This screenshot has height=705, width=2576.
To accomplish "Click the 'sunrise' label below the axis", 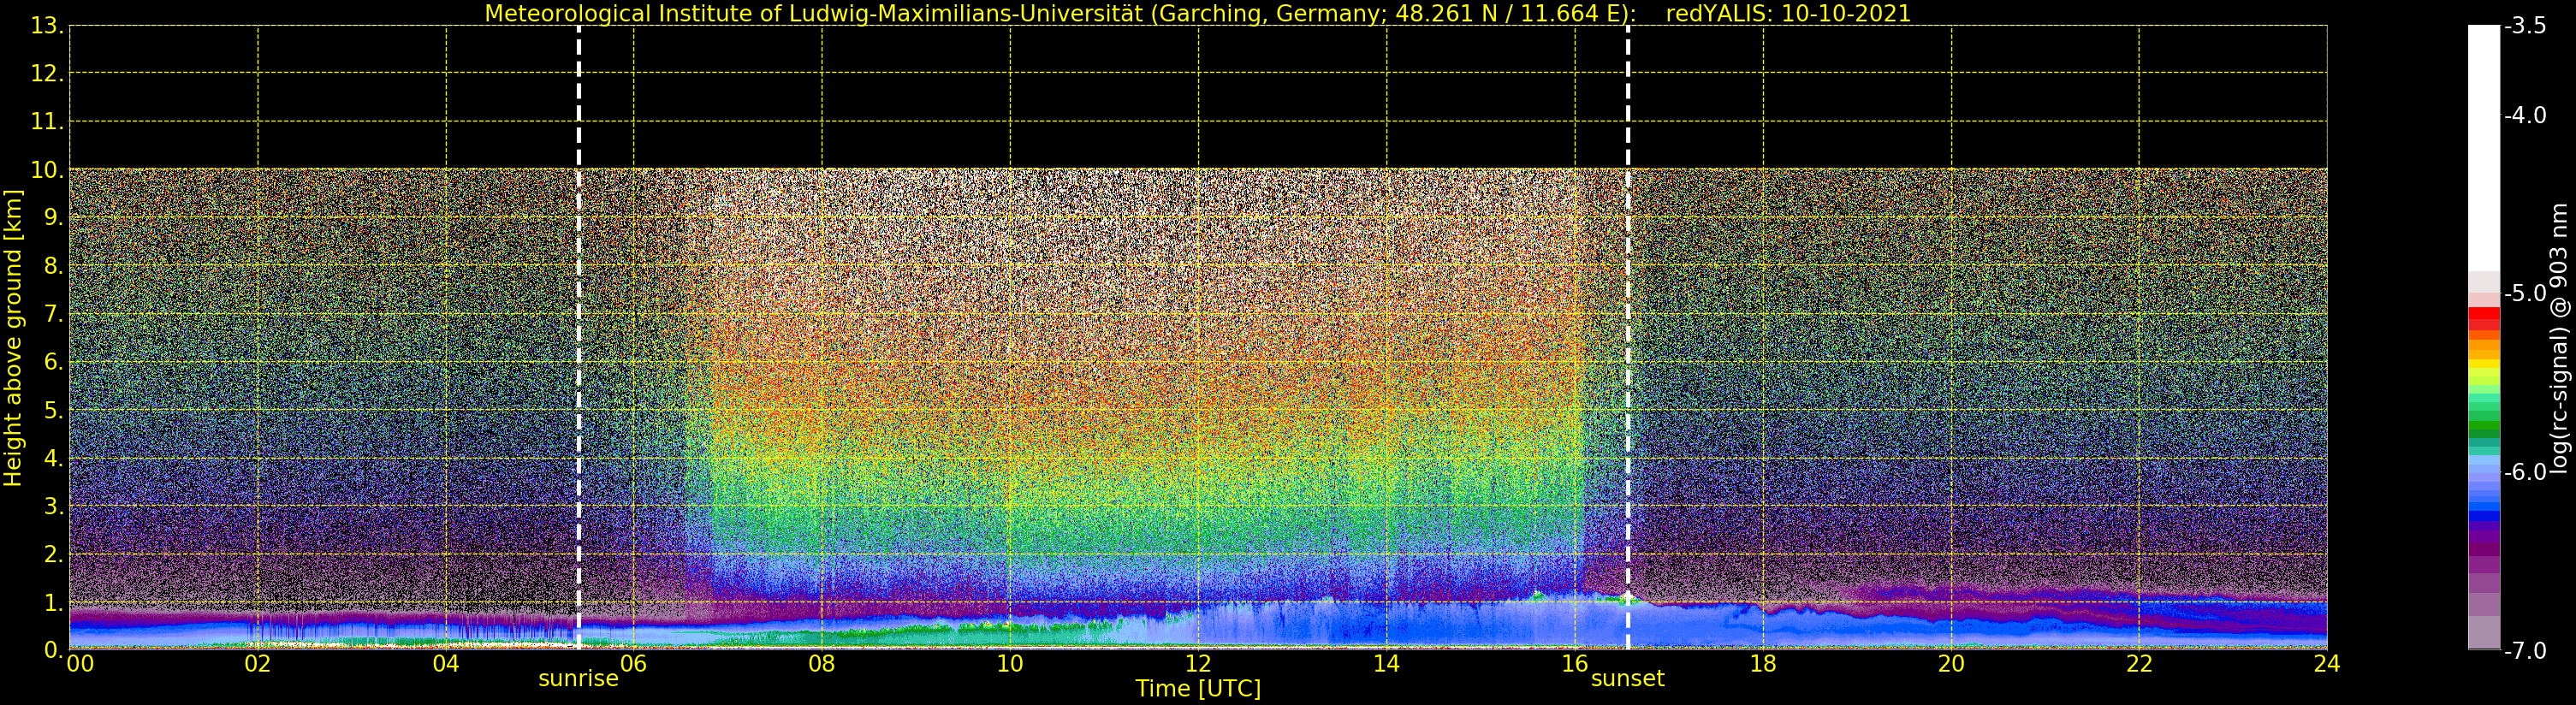I will [x=578, y=679].
